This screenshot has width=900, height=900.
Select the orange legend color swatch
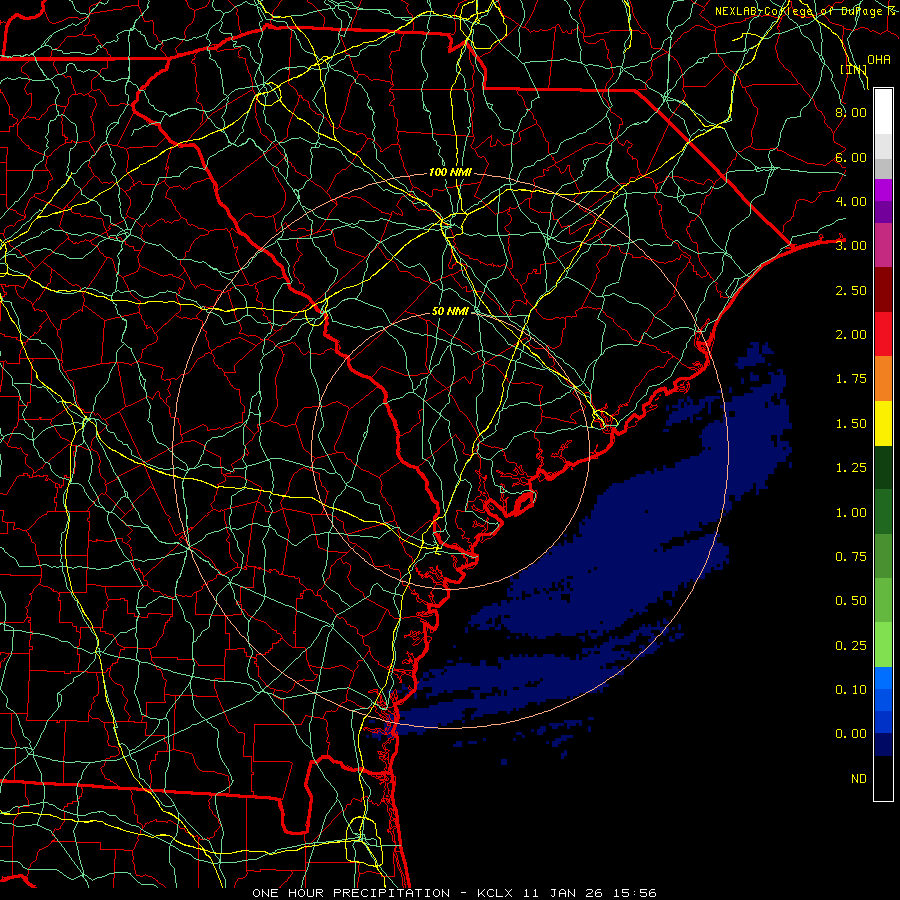click(883, 379)
